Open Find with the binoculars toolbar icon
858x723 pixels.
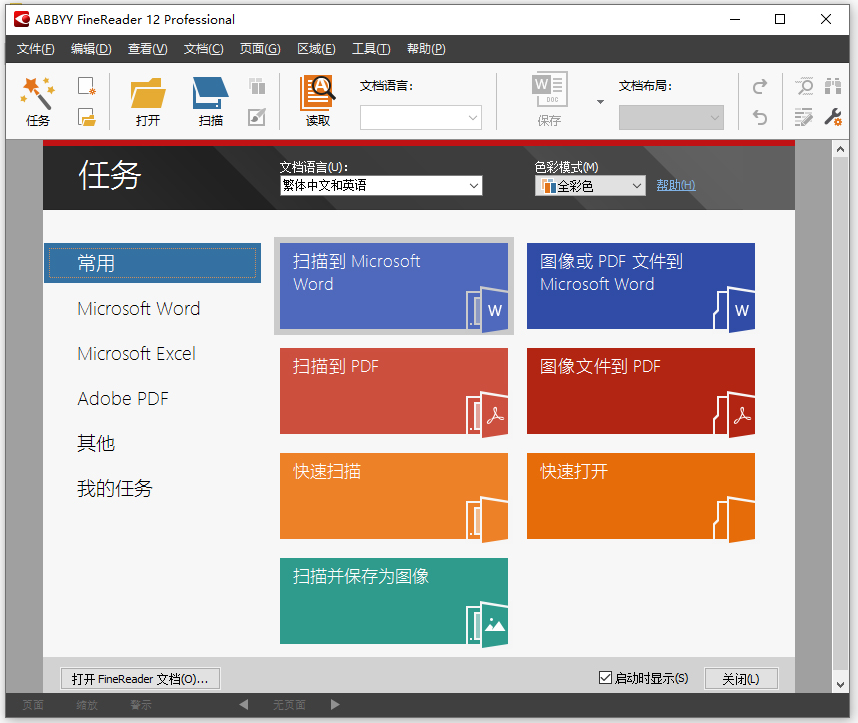click(833, 87)
